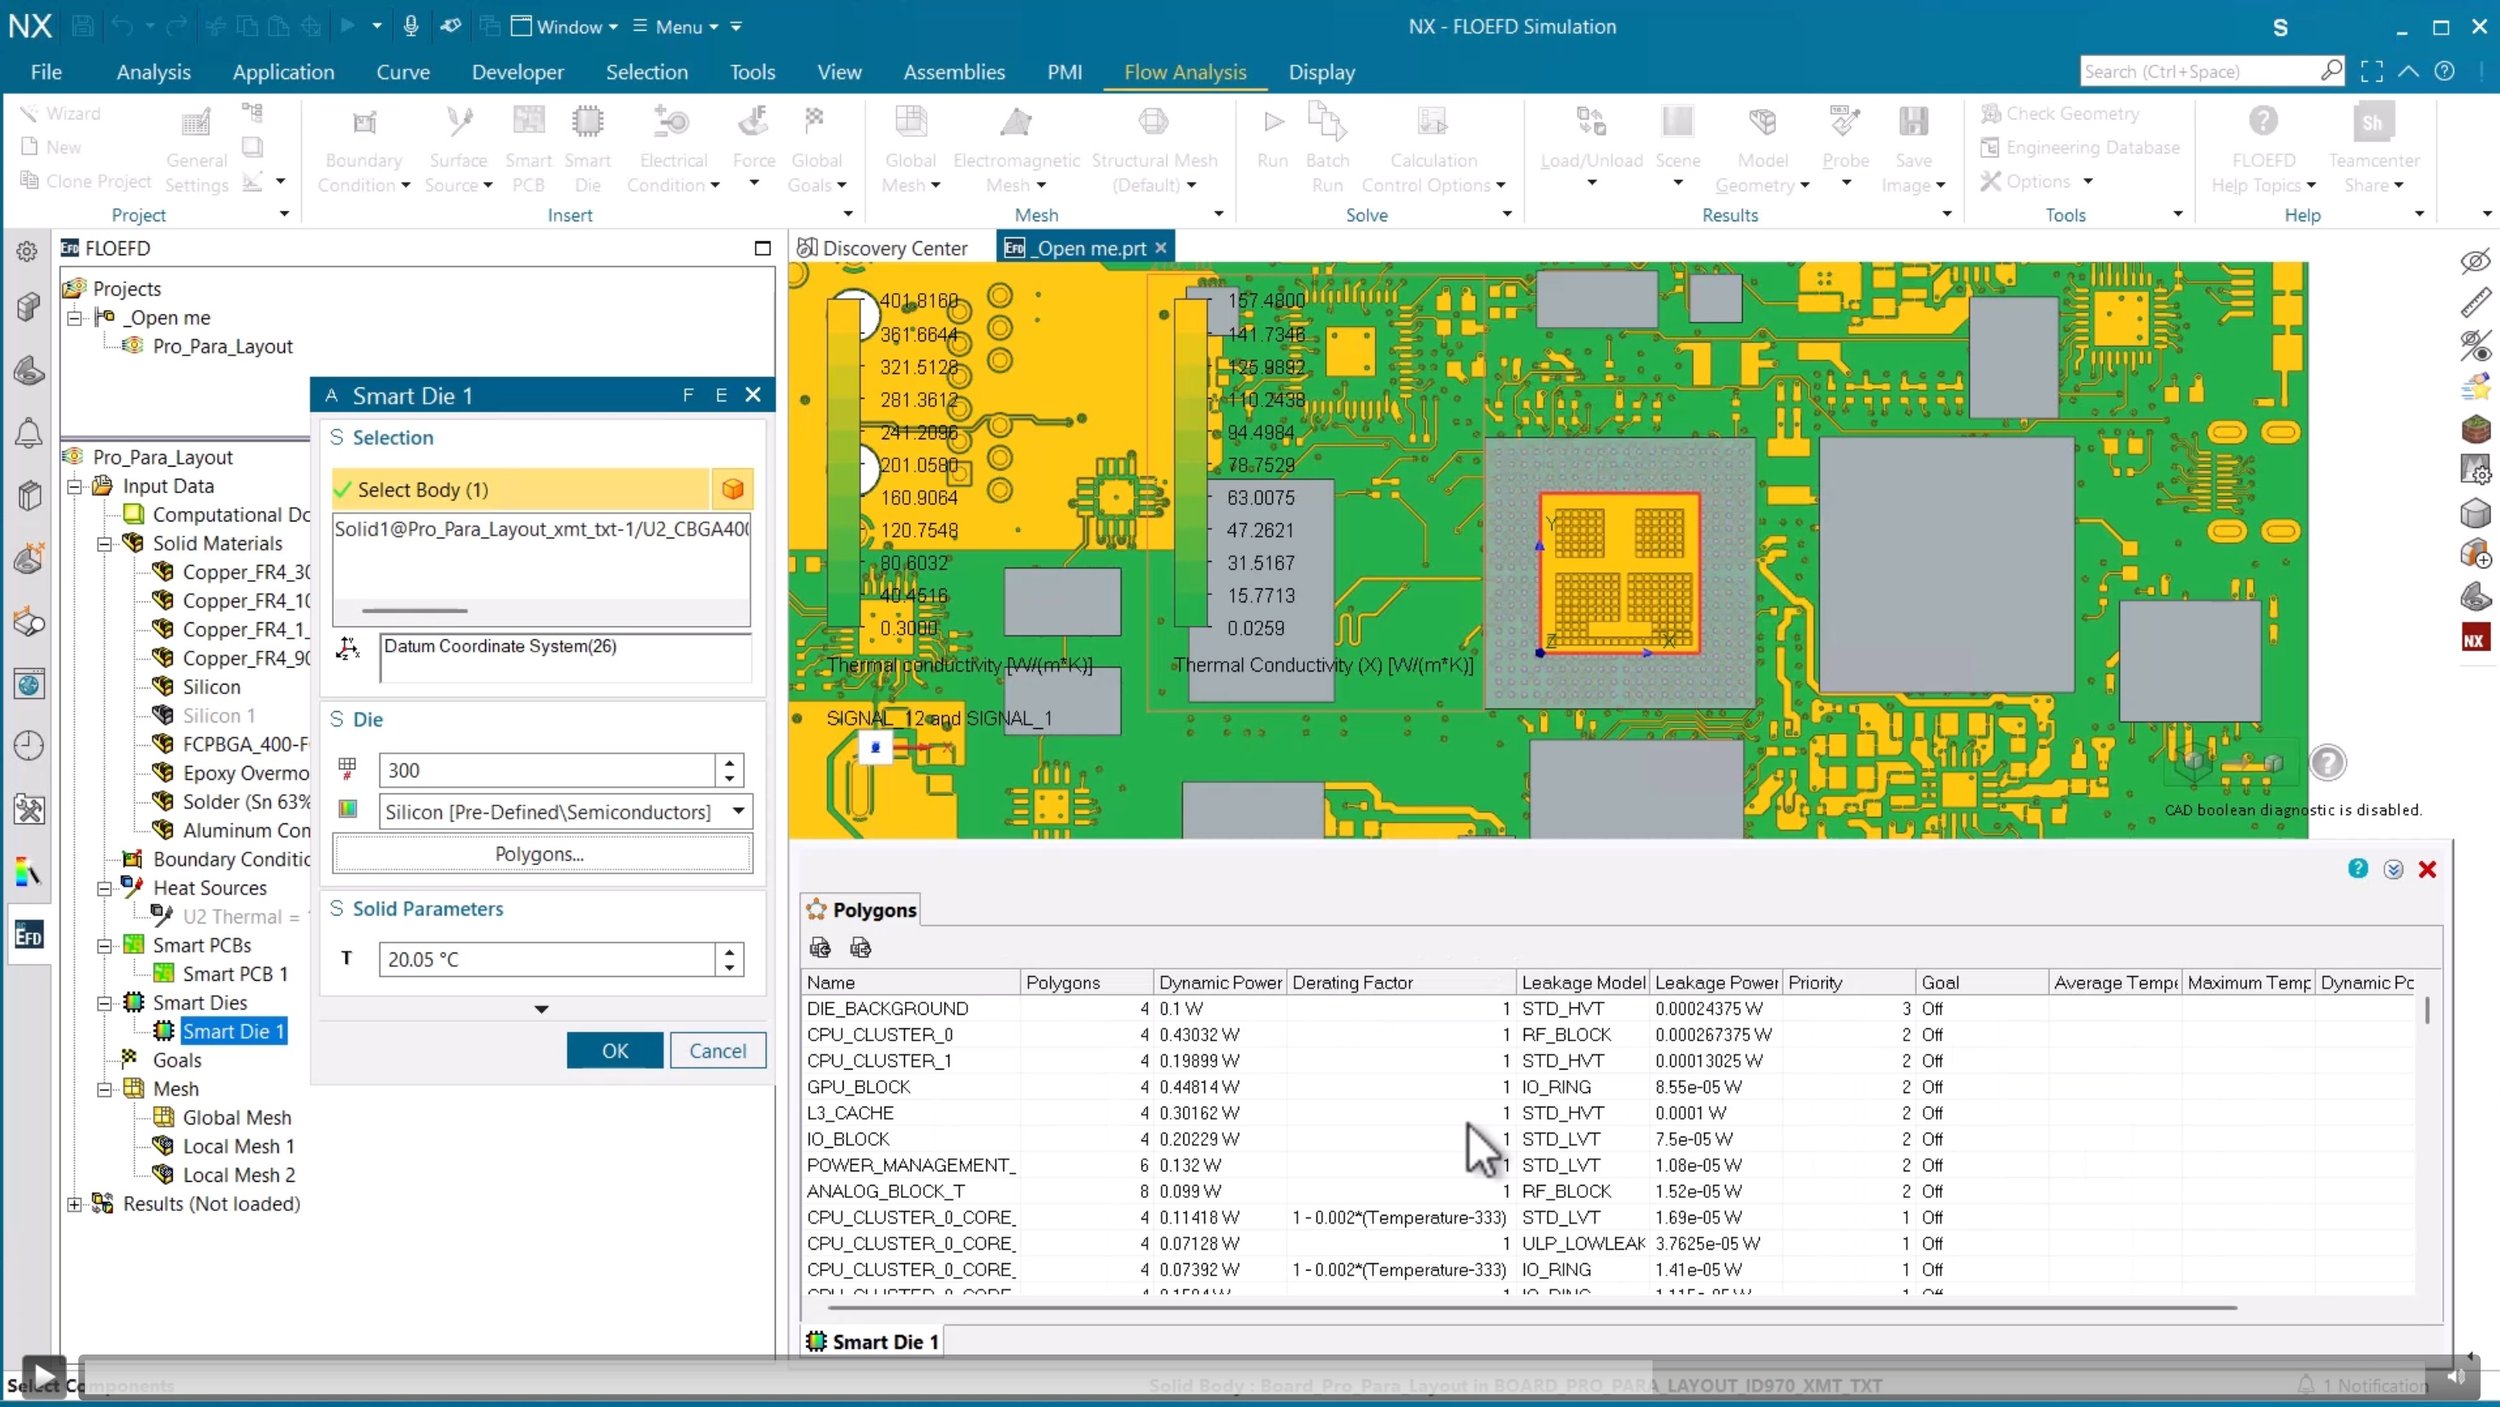
Task: Open the die material dropdown
Action: point(738,811)
